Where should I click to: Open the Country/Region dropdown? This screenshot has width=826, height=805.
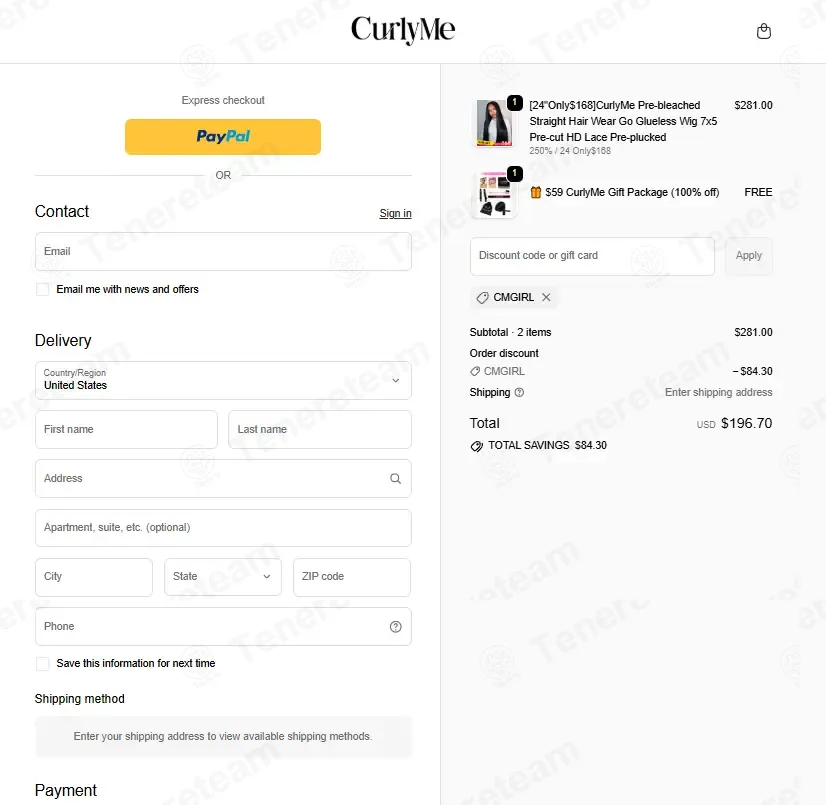tap(223, 380)
